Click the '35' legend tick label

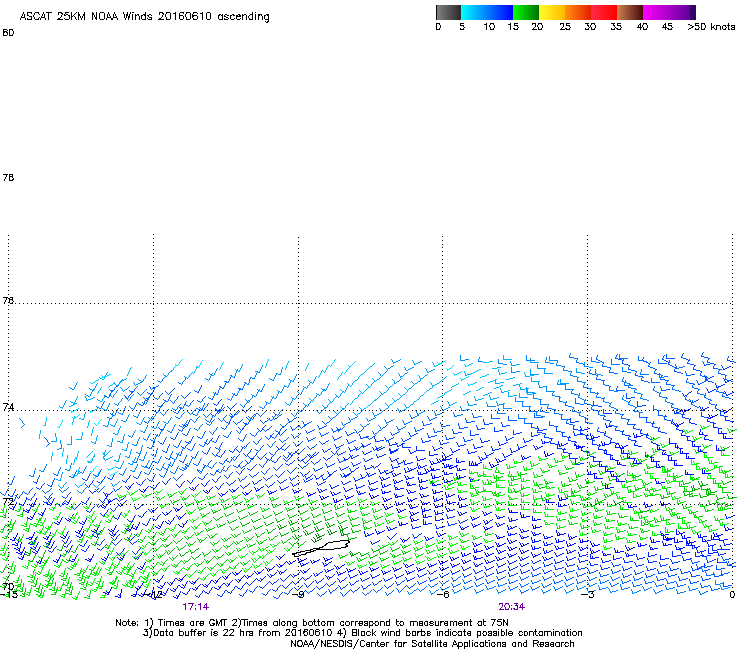point(616,27)
